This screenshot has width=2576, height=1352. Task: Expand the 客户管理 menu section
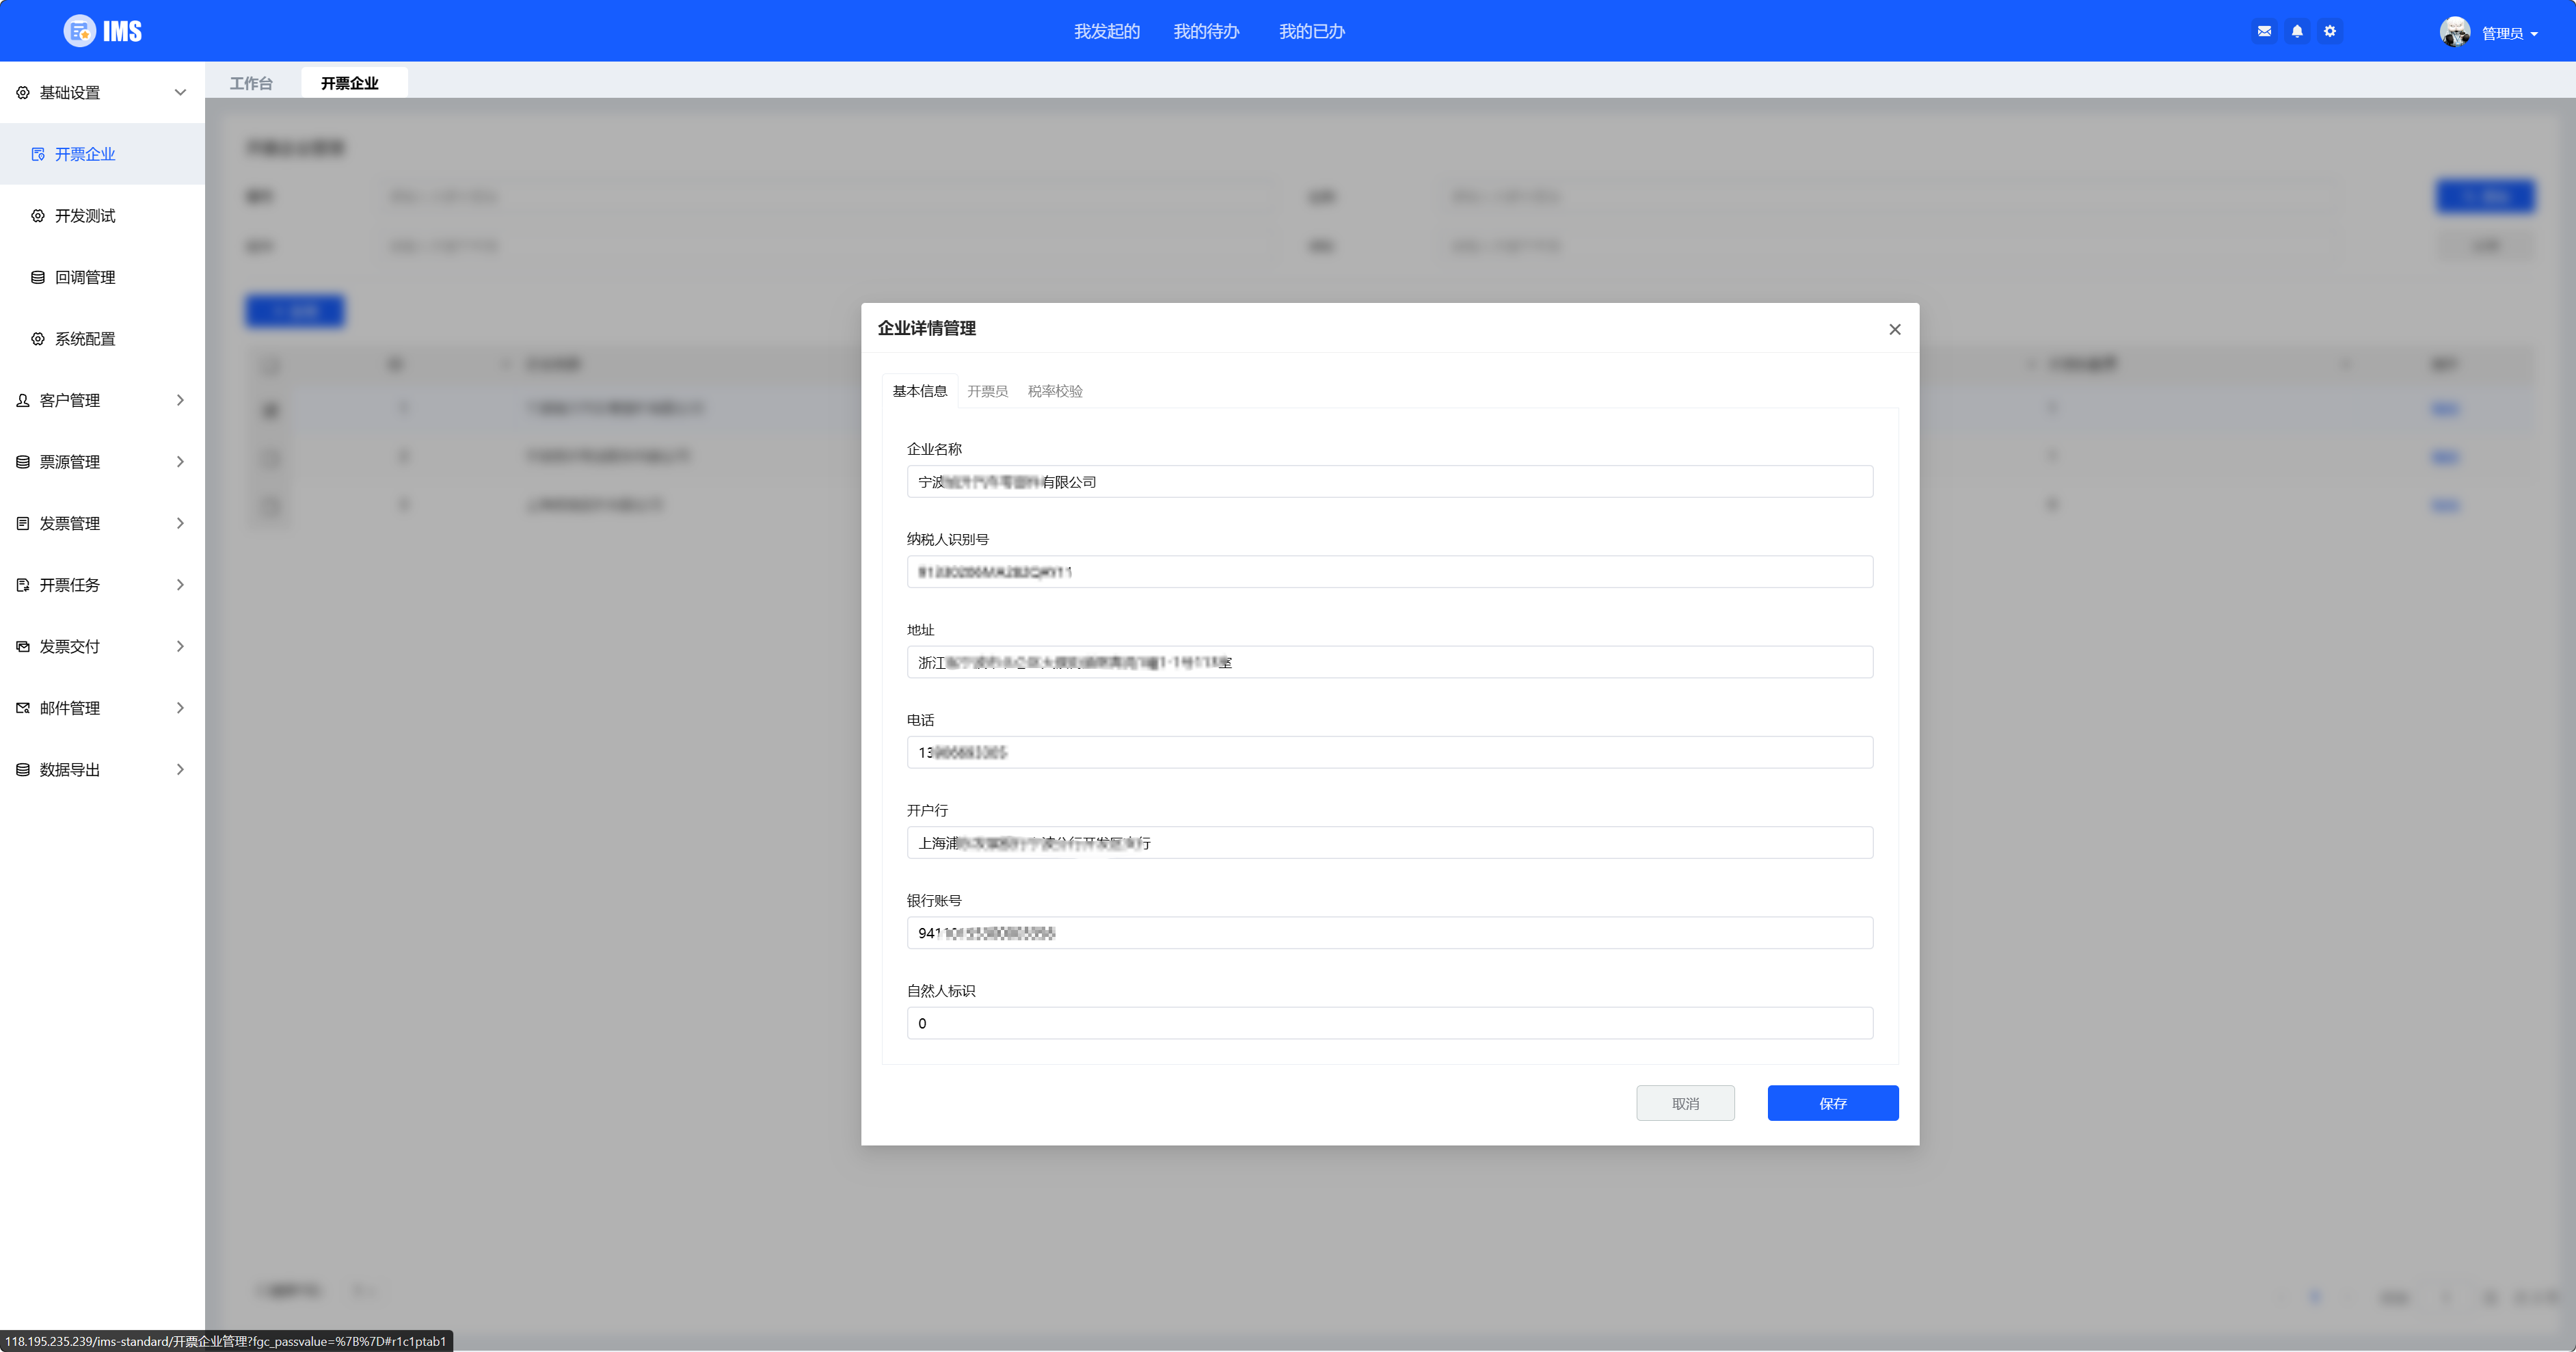point(100,400)
